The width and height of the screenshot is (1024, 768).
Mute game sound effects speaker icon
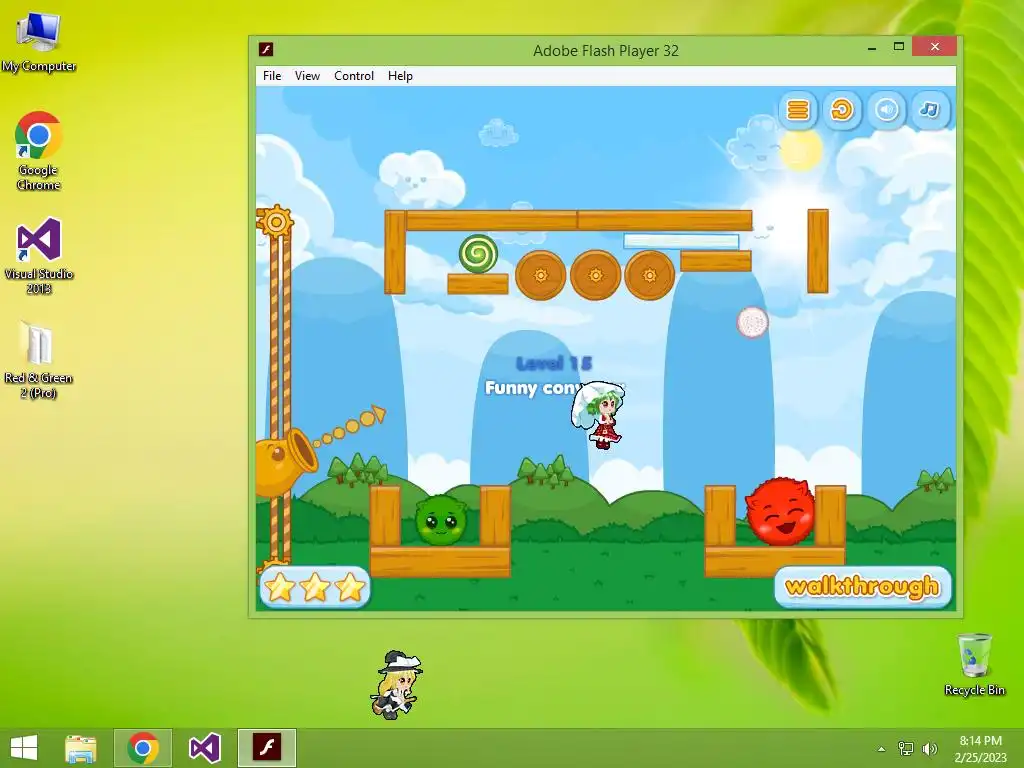click(886, 110)
